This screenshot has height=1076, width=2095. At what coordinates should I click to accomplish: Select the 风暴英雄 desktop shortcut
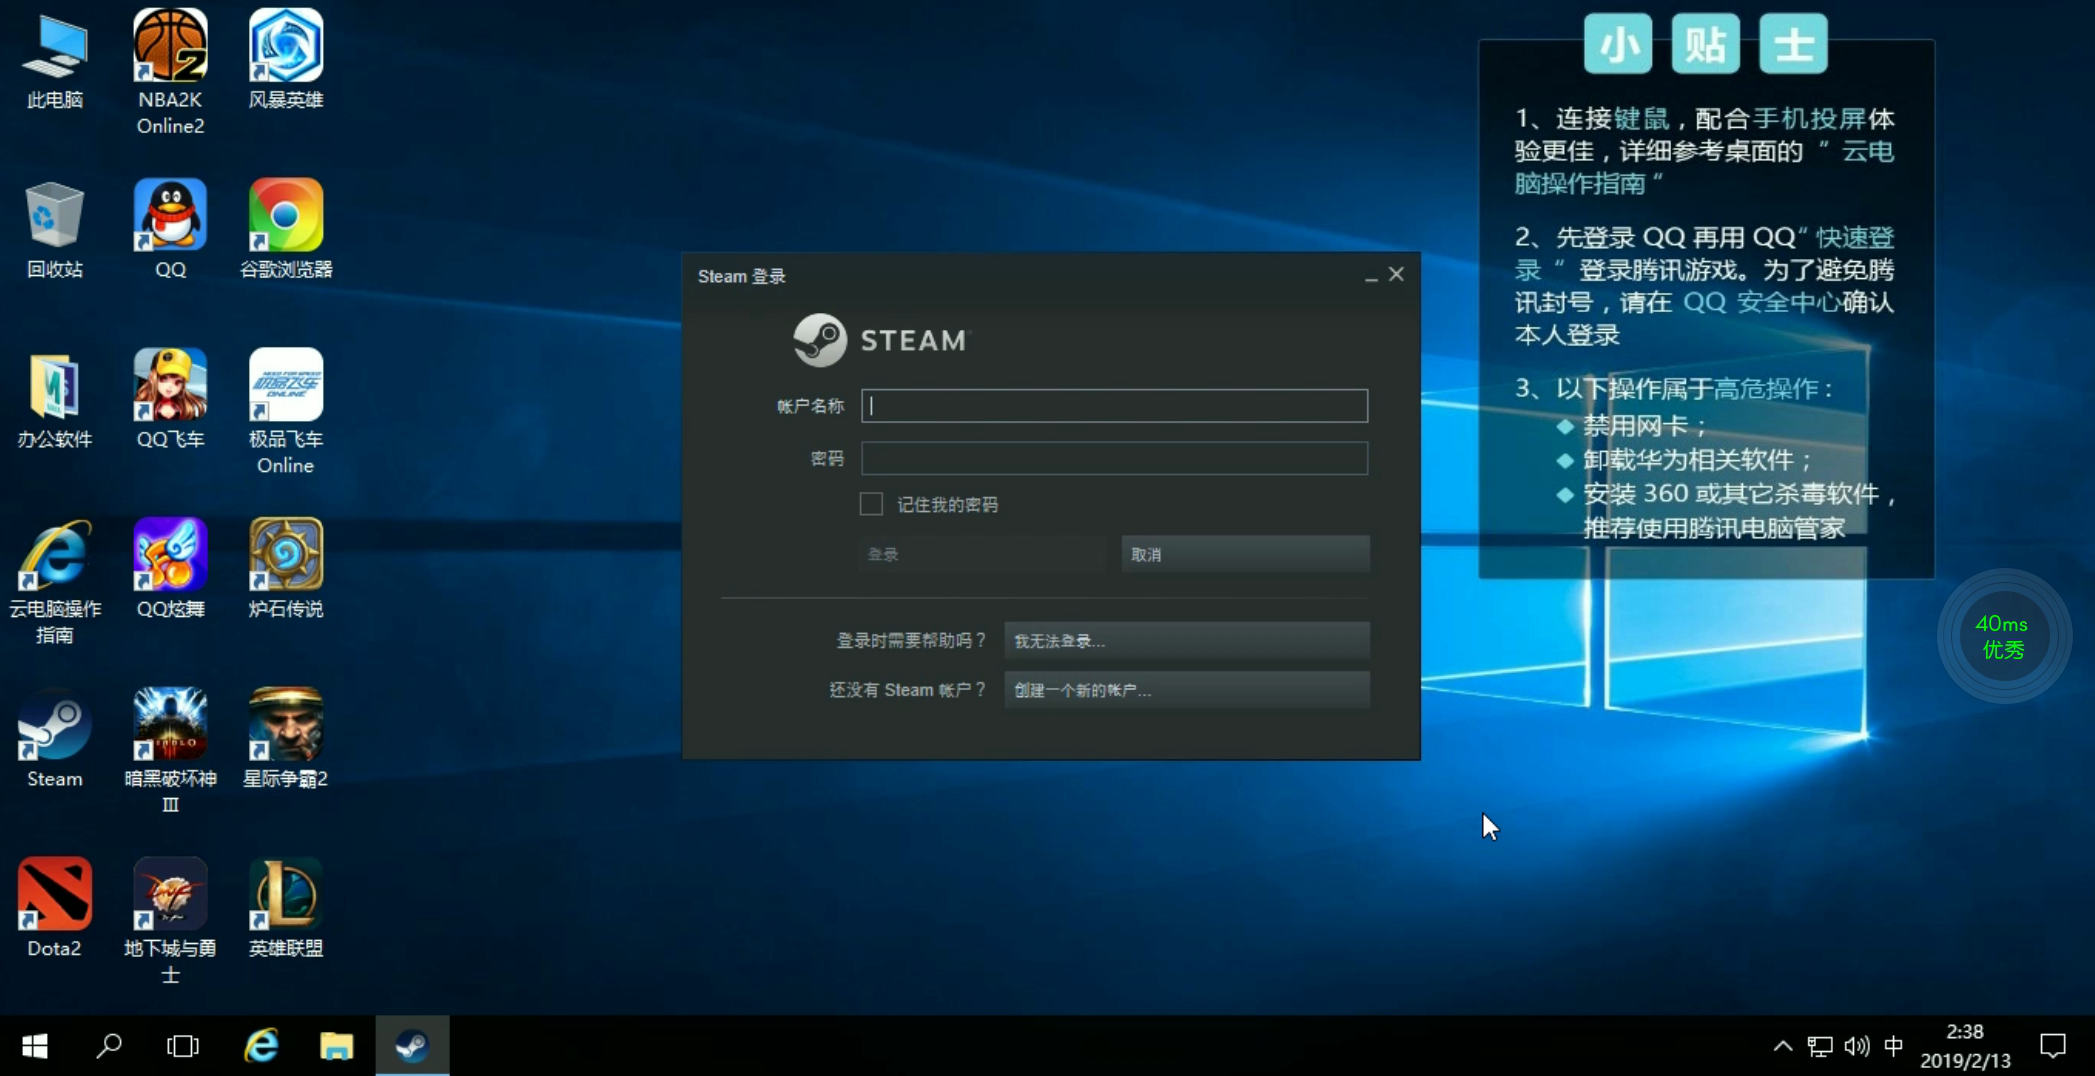click(x=285, y=59)
